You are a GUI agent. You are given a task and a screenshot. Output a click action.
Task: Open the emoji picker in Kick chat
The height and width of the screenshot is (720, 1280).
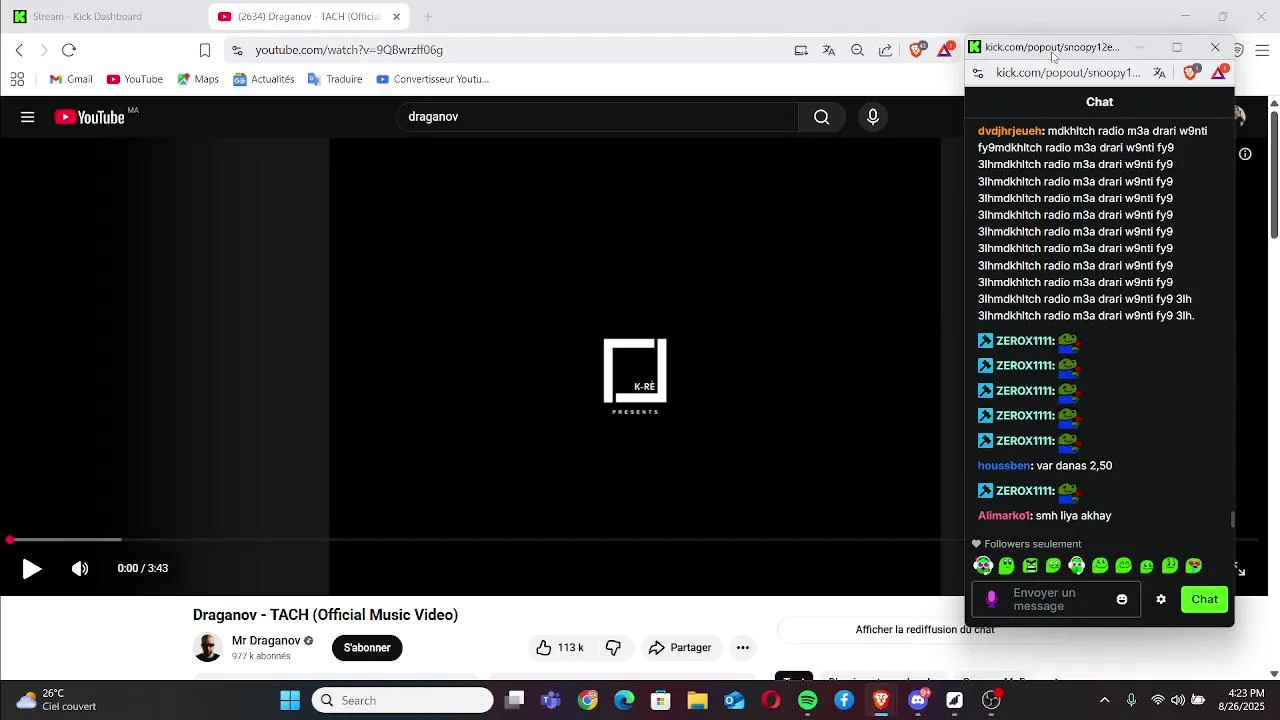[x=1122, y=599]
